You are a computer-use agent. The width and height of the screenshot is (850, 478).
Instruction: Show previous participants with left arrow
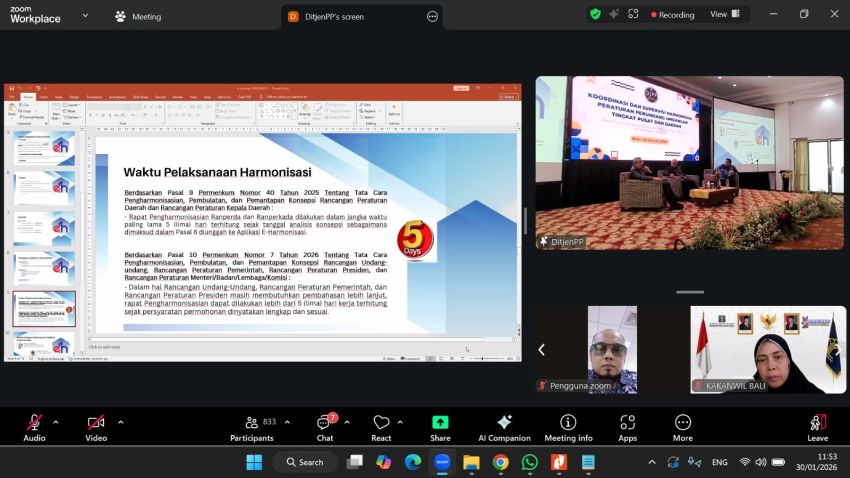pyautogui.click(x=541, y=350)
